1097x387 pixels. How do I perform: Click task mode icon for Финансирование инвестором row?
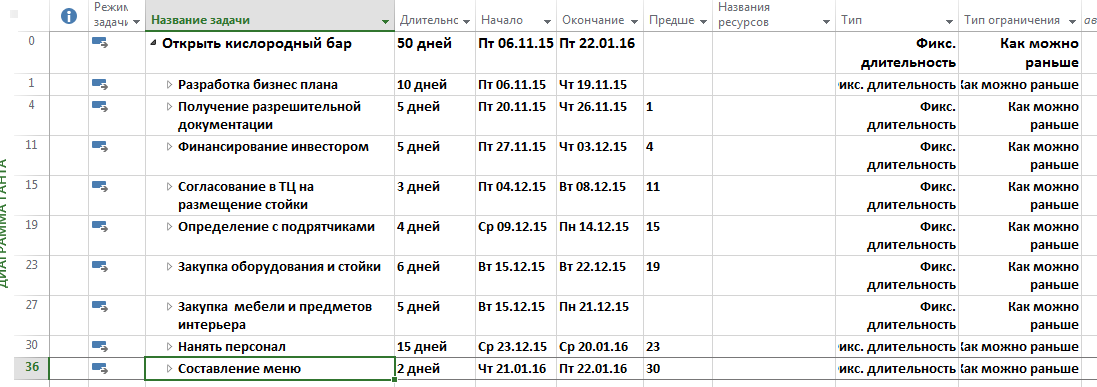click(x=100, y=146)
